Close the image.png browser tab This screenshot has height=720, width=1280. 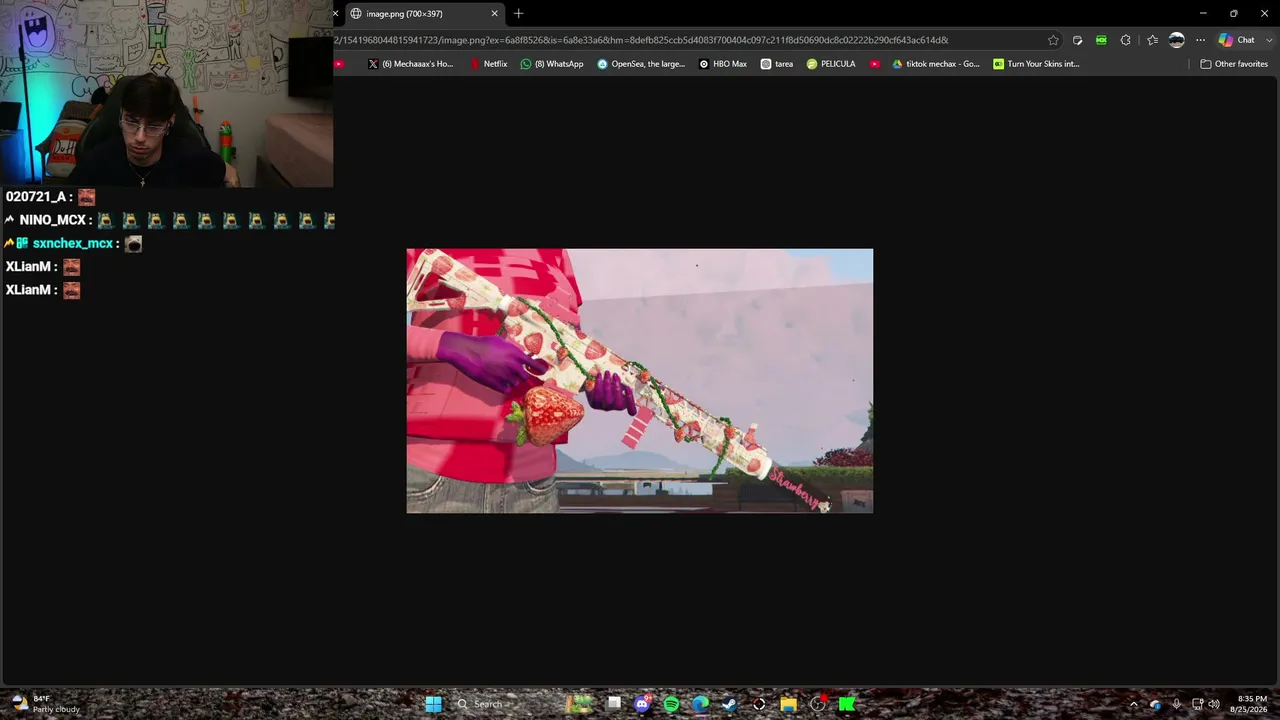click(494, 14)
